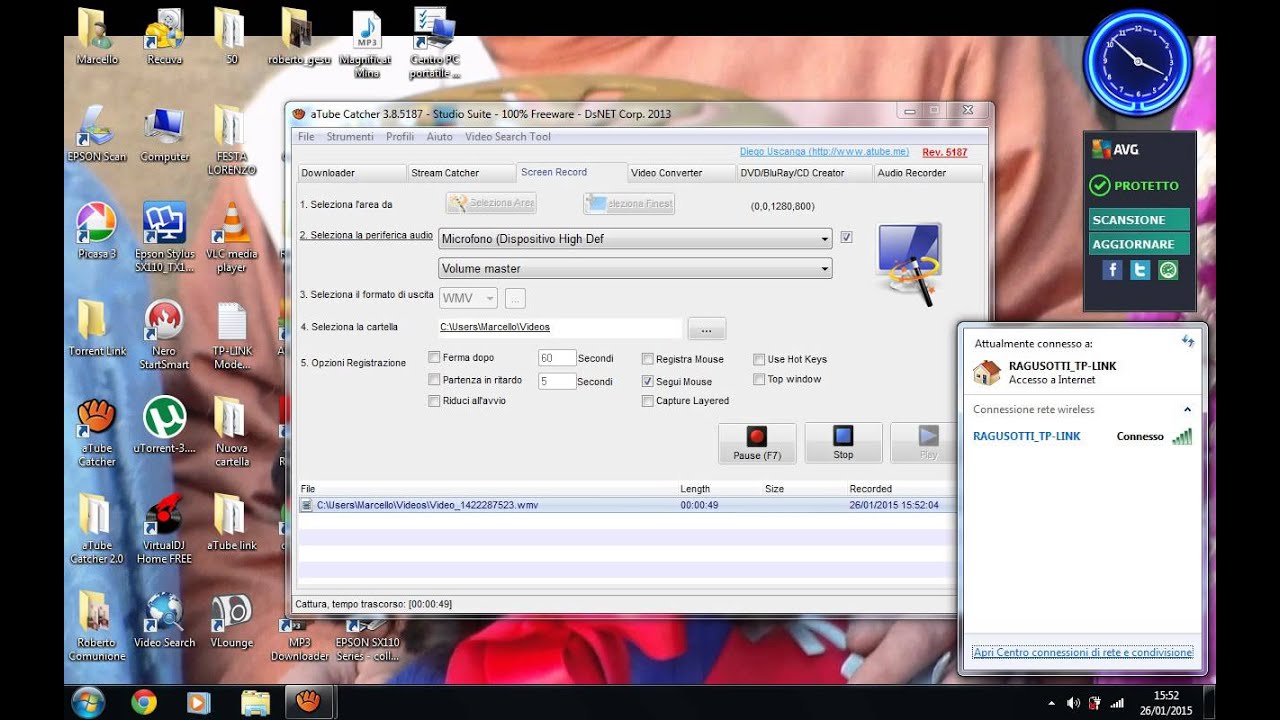Open the MP3 Downloader shortcut
Viewport: 1280px width, 720px height.
[x=299, y=640]
